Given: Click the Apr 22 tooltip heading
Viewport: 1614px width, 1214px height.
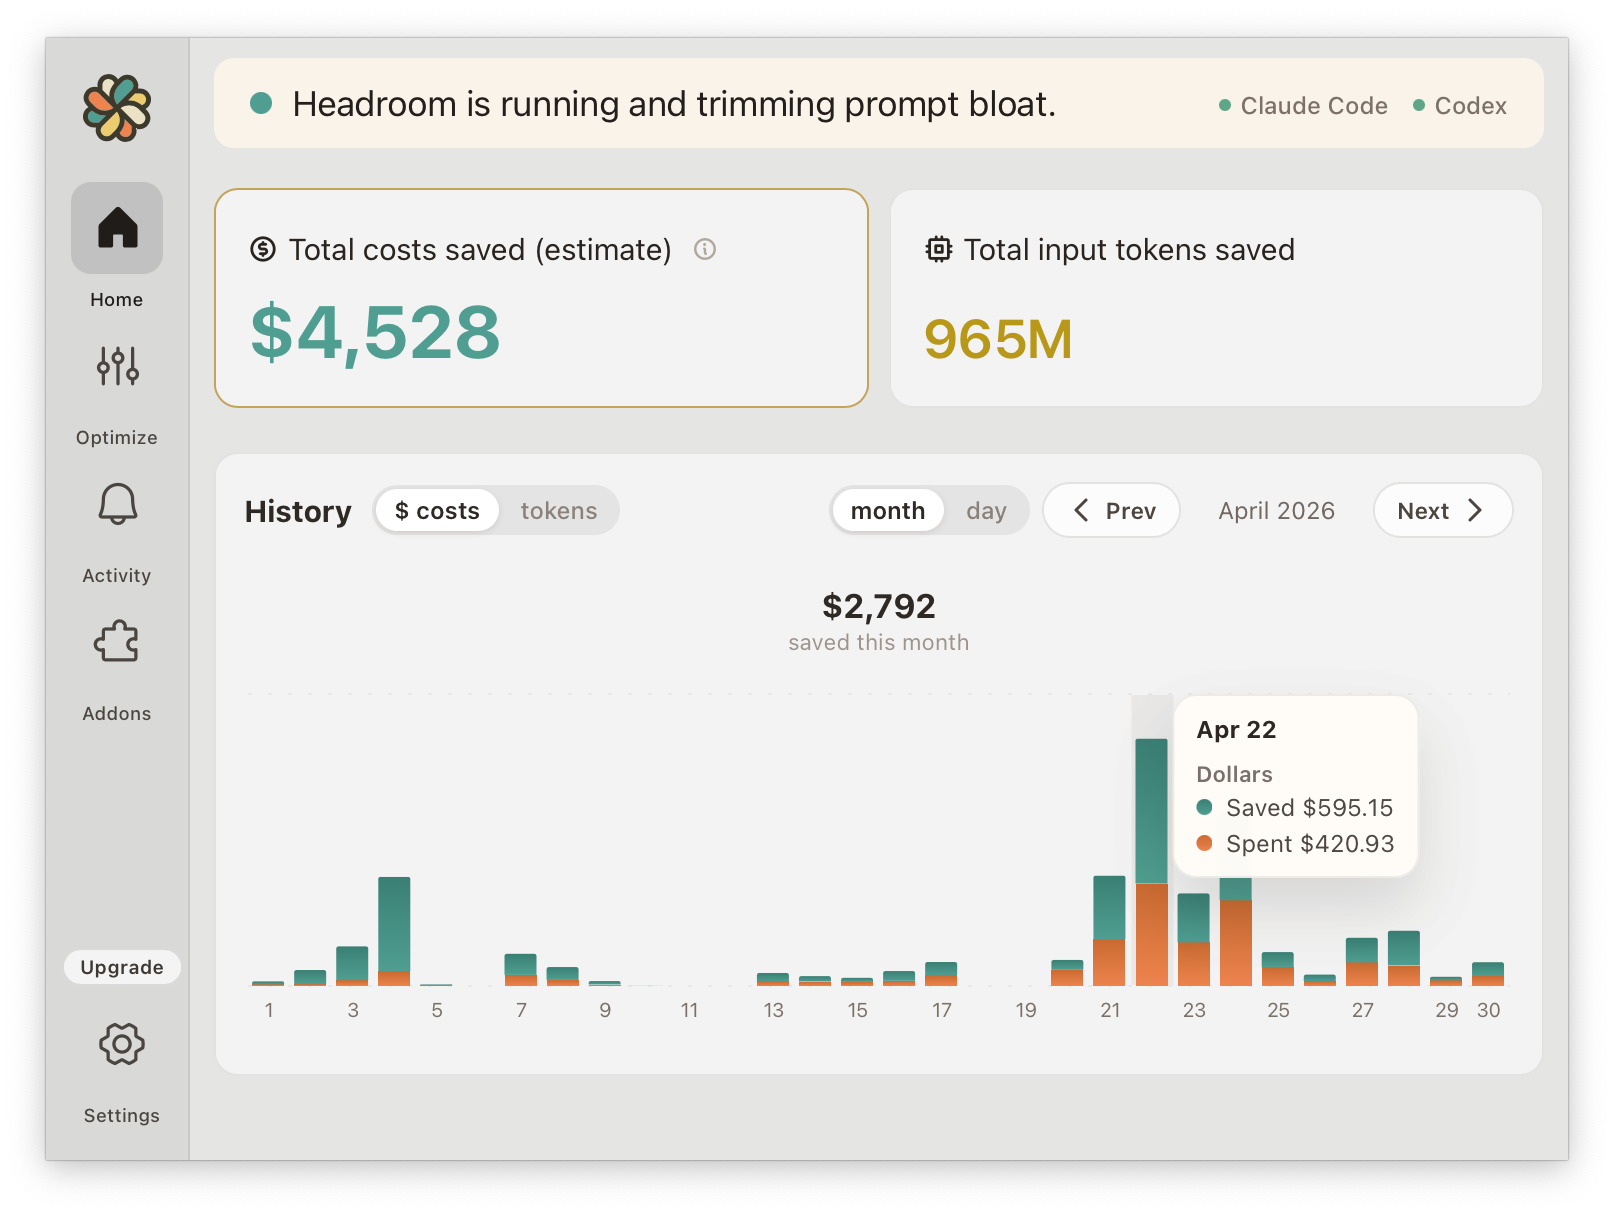Looking at the screenshot, I should point(1236,730).
